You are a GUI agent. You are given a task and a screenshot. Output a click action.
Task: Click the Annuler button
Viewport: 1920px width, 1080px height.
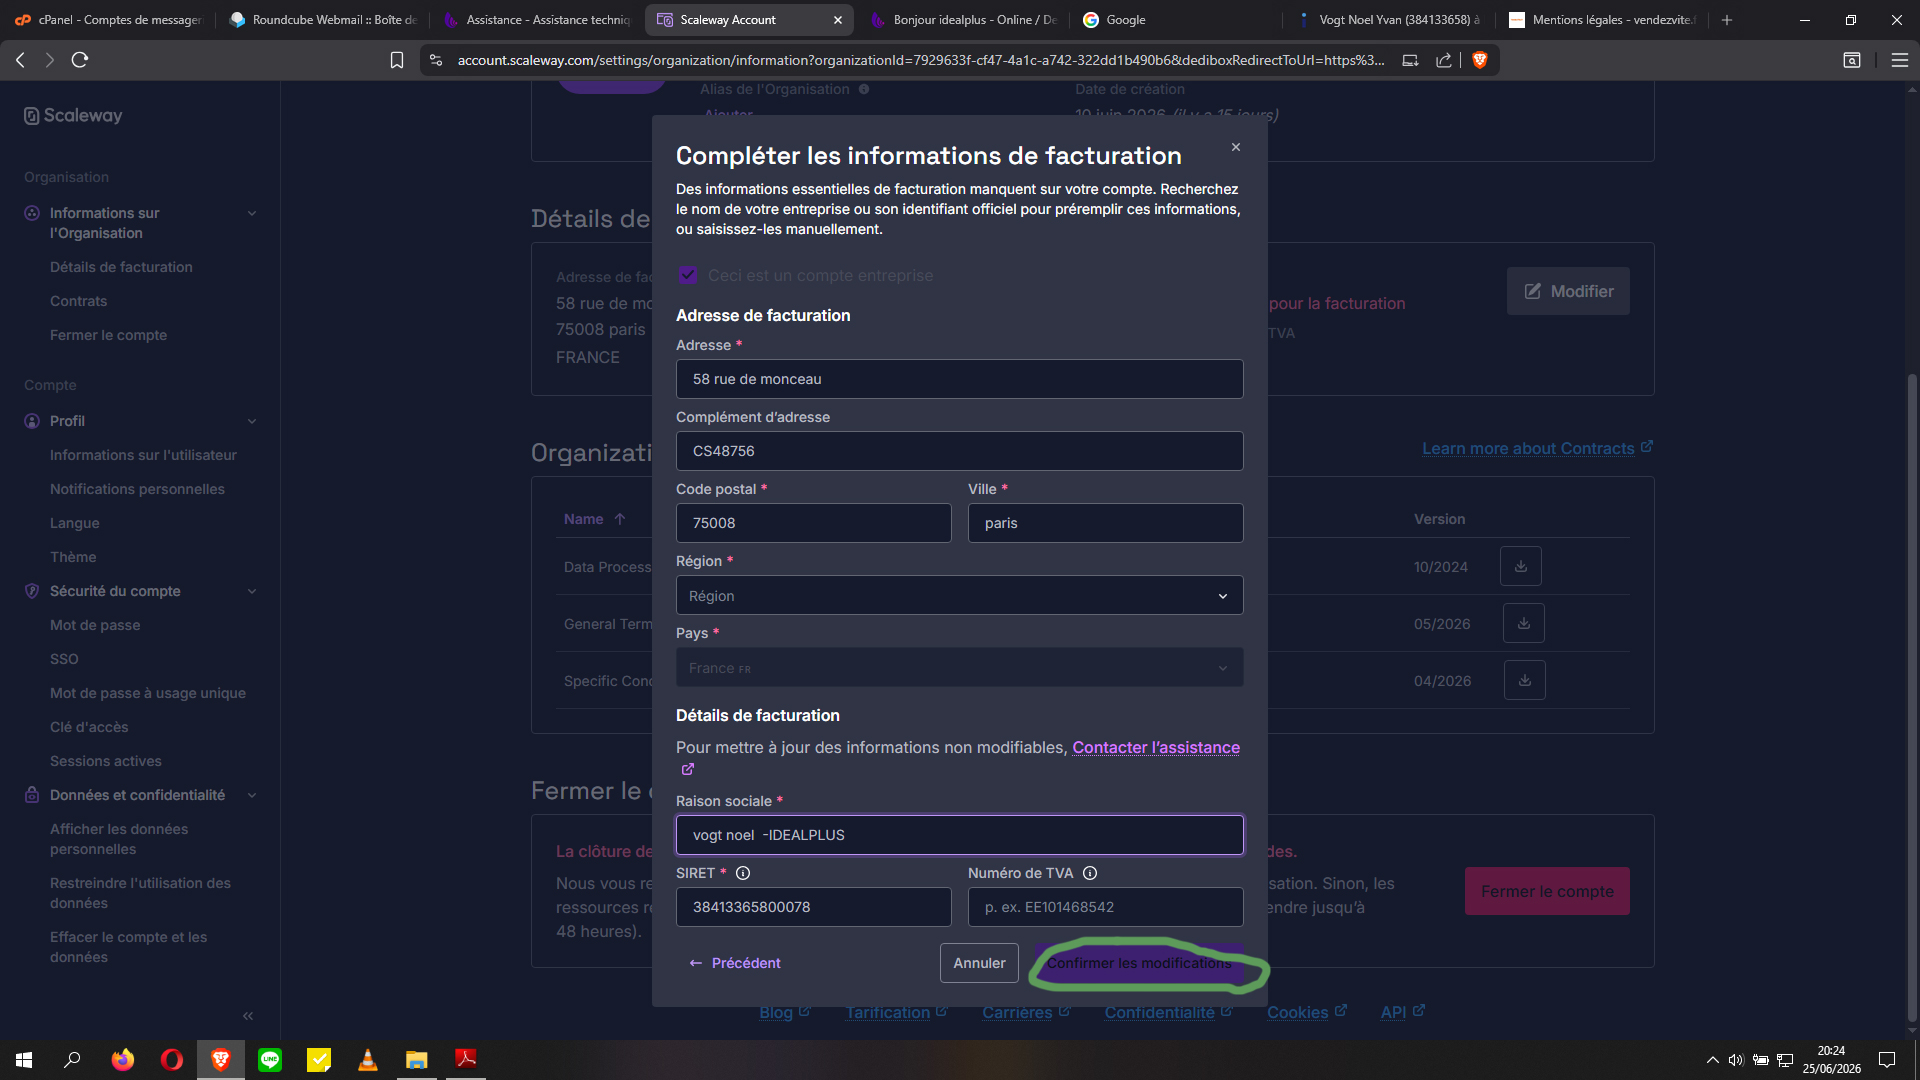coord(979,963)
